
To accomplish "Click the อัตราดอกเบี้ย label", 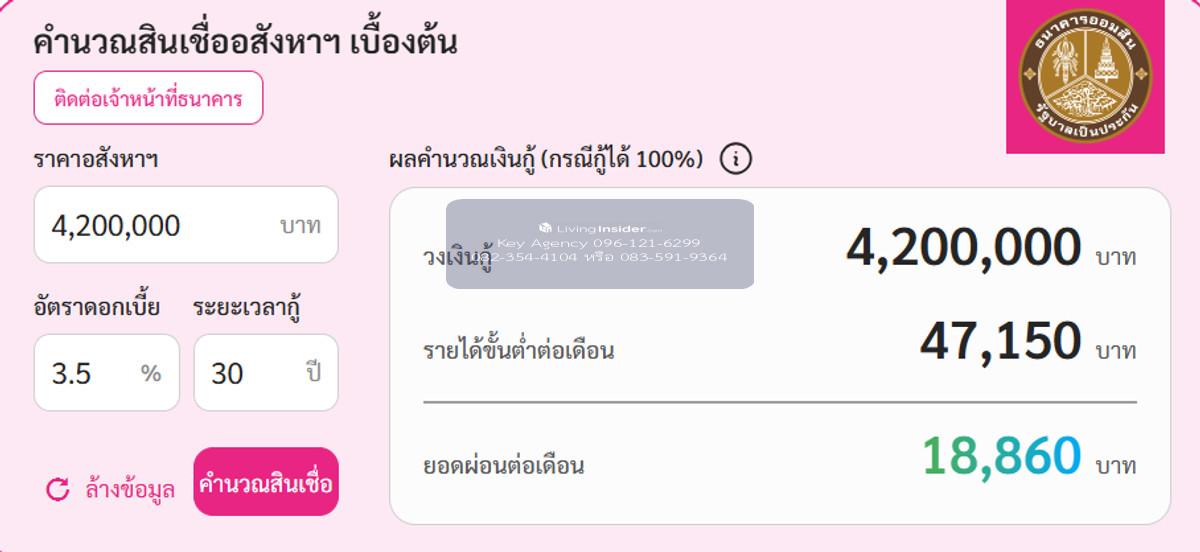I will (96, 307).
